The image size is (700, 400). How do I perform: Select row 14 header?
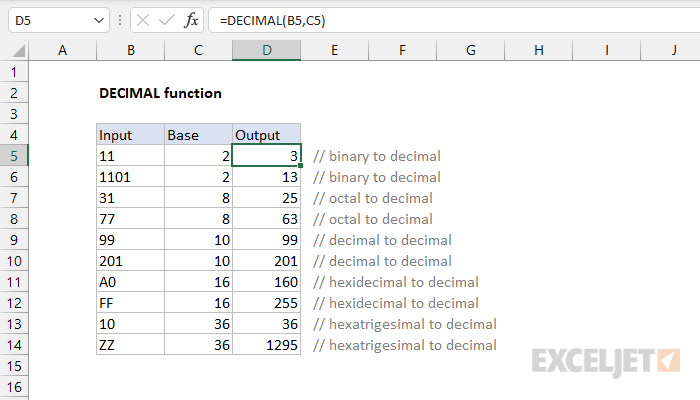coord(14,345)
